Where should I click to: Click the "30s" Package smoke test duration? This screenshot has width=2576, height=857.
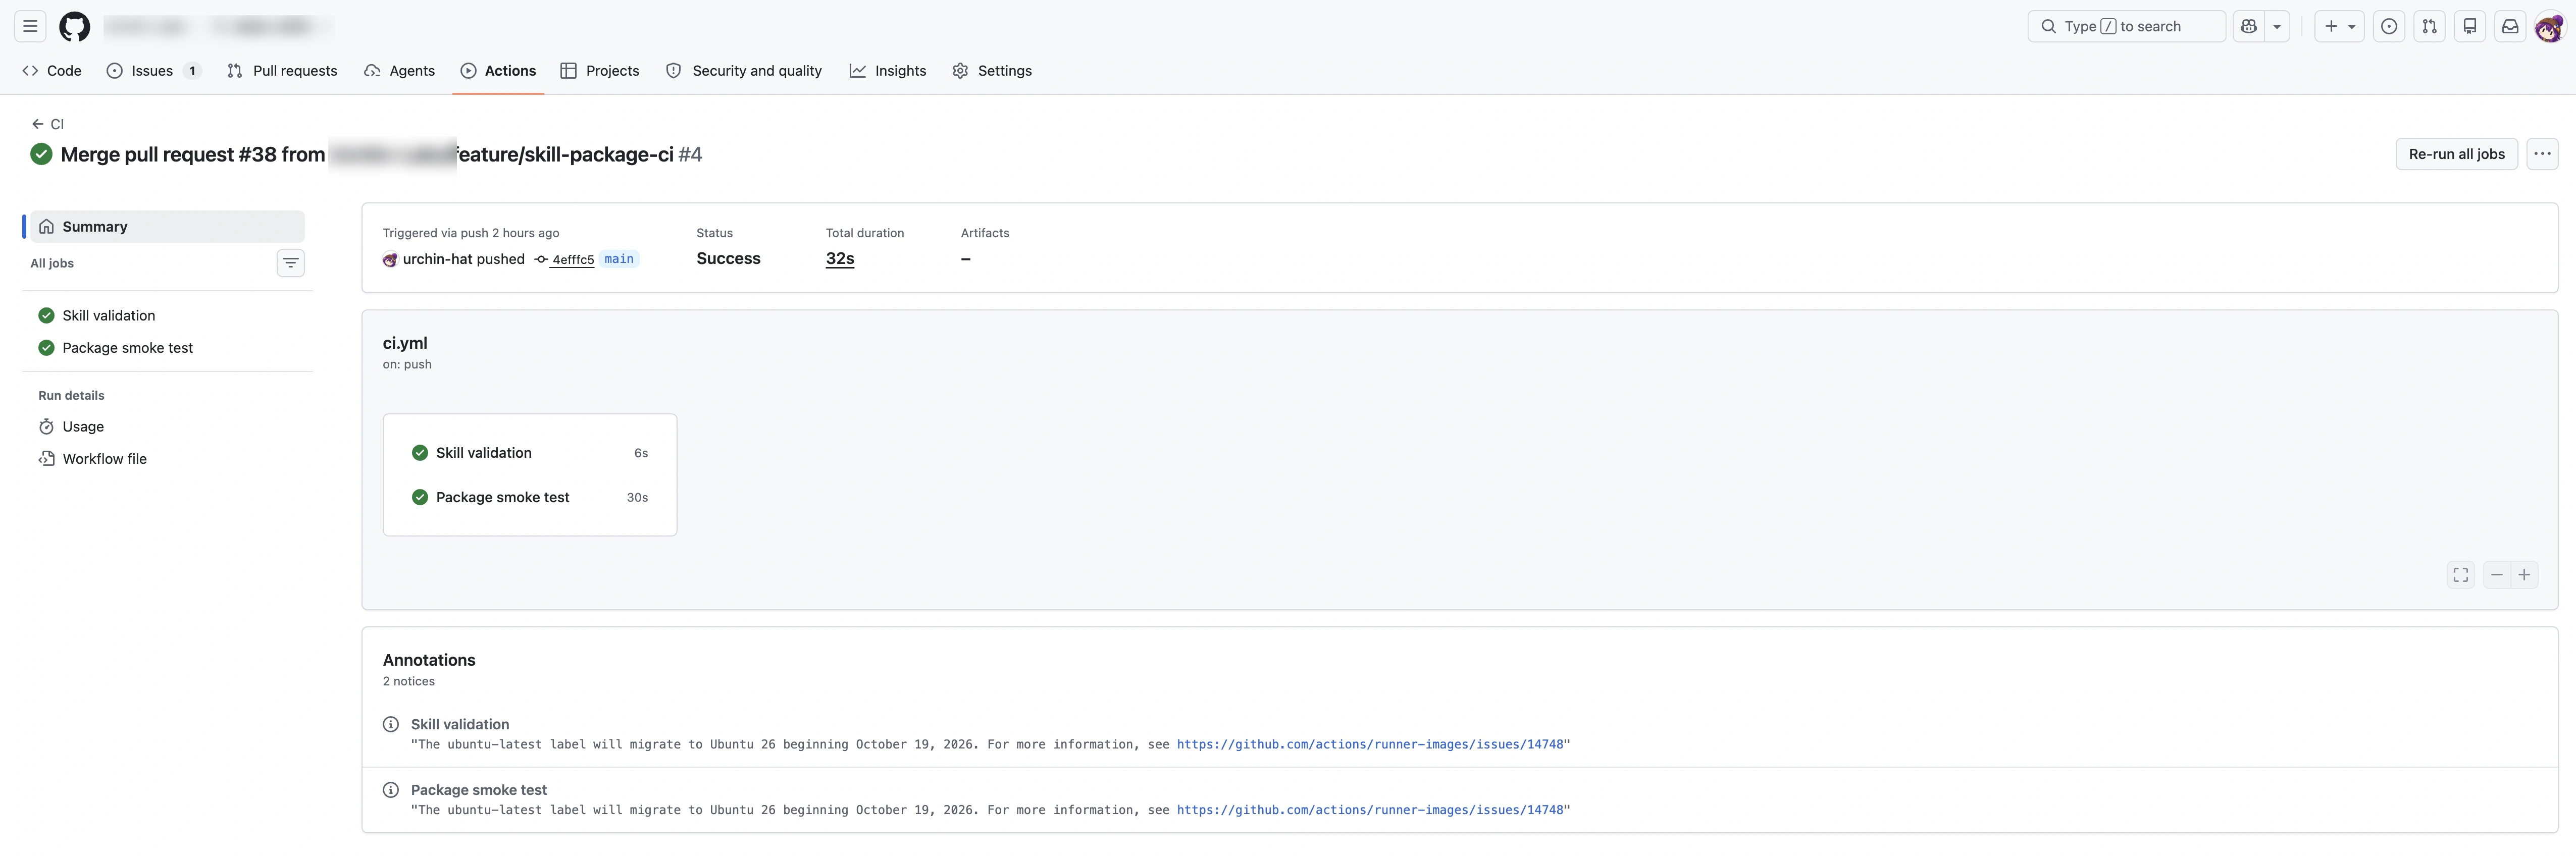[637, 497]
